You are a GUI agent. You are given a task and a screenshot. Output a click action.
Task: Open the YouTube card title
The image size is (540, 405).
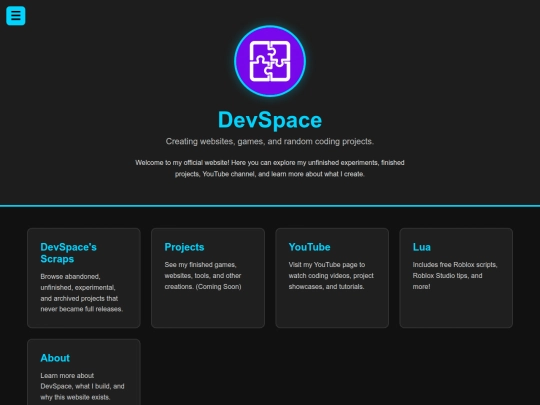(x=309, y=247)
